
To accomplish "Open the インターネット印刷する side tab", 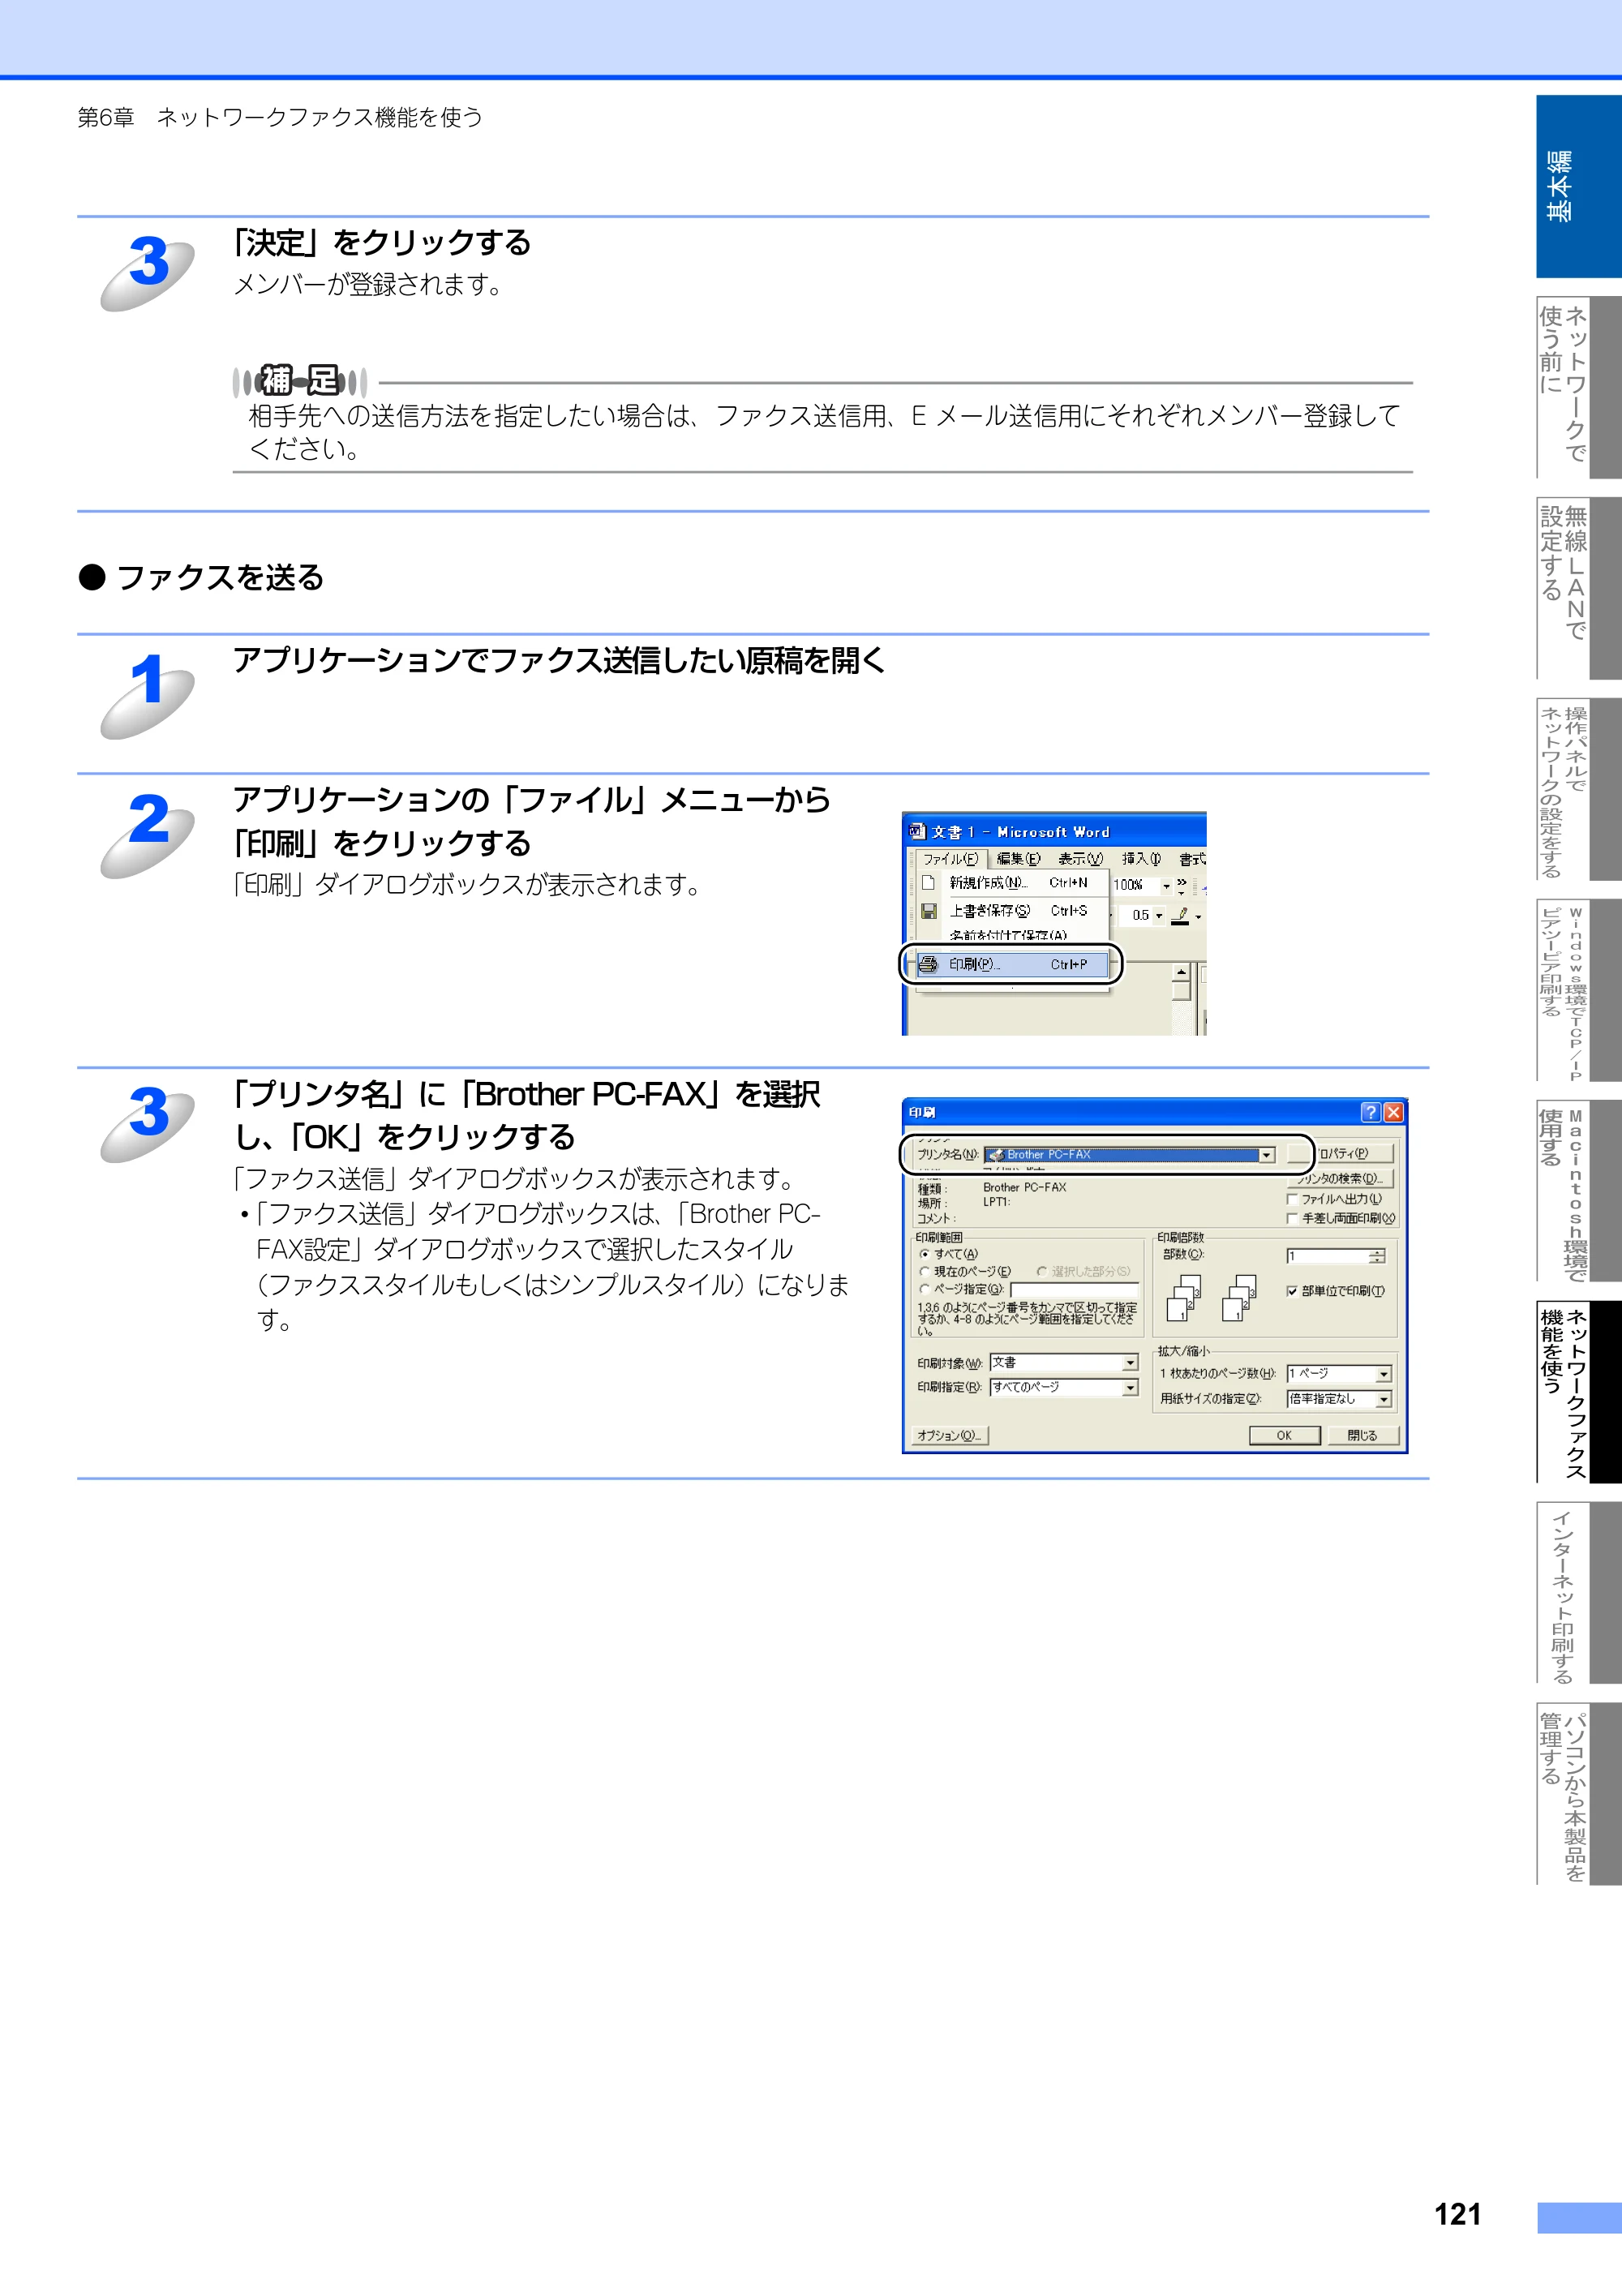I will 1578,1592.
